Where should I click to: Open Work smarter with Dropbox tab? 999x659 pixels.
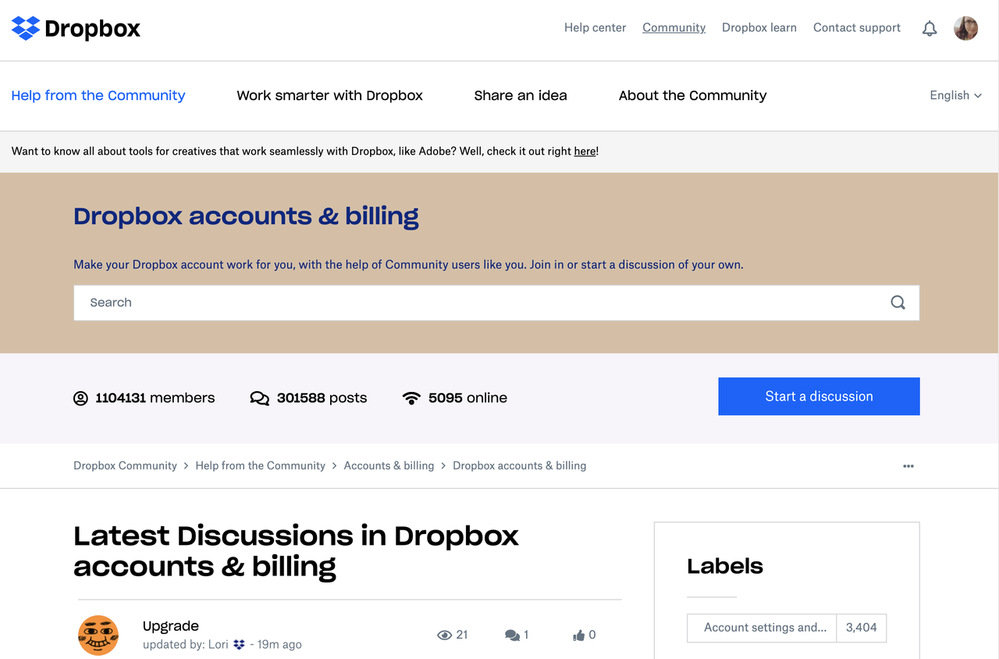click(329, 95)
